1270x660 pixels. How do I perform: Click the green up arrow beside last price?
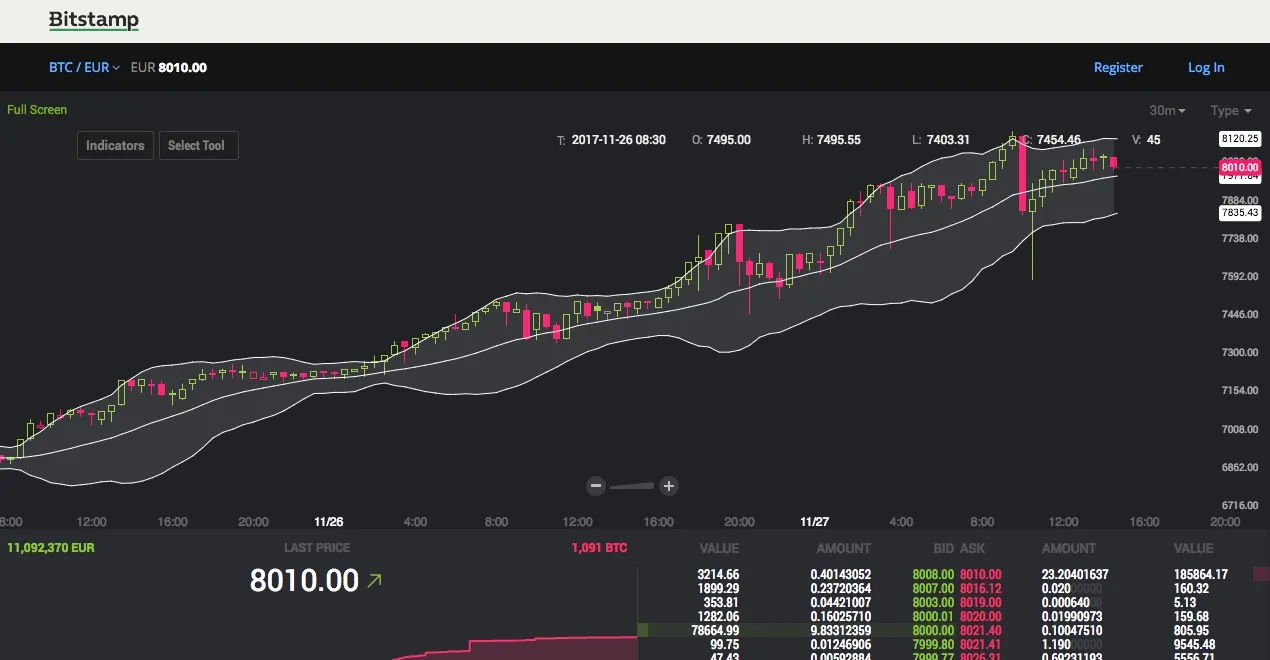tap(375, 580)
